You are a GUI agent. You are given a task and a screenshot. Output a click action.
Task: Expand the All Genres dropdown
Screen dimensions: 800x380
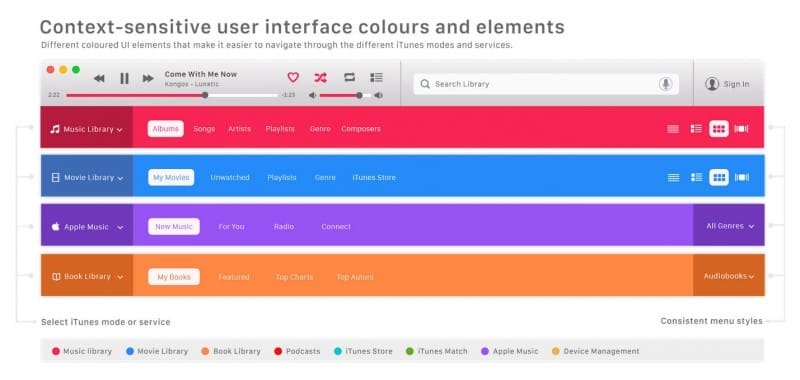point(729,226)
